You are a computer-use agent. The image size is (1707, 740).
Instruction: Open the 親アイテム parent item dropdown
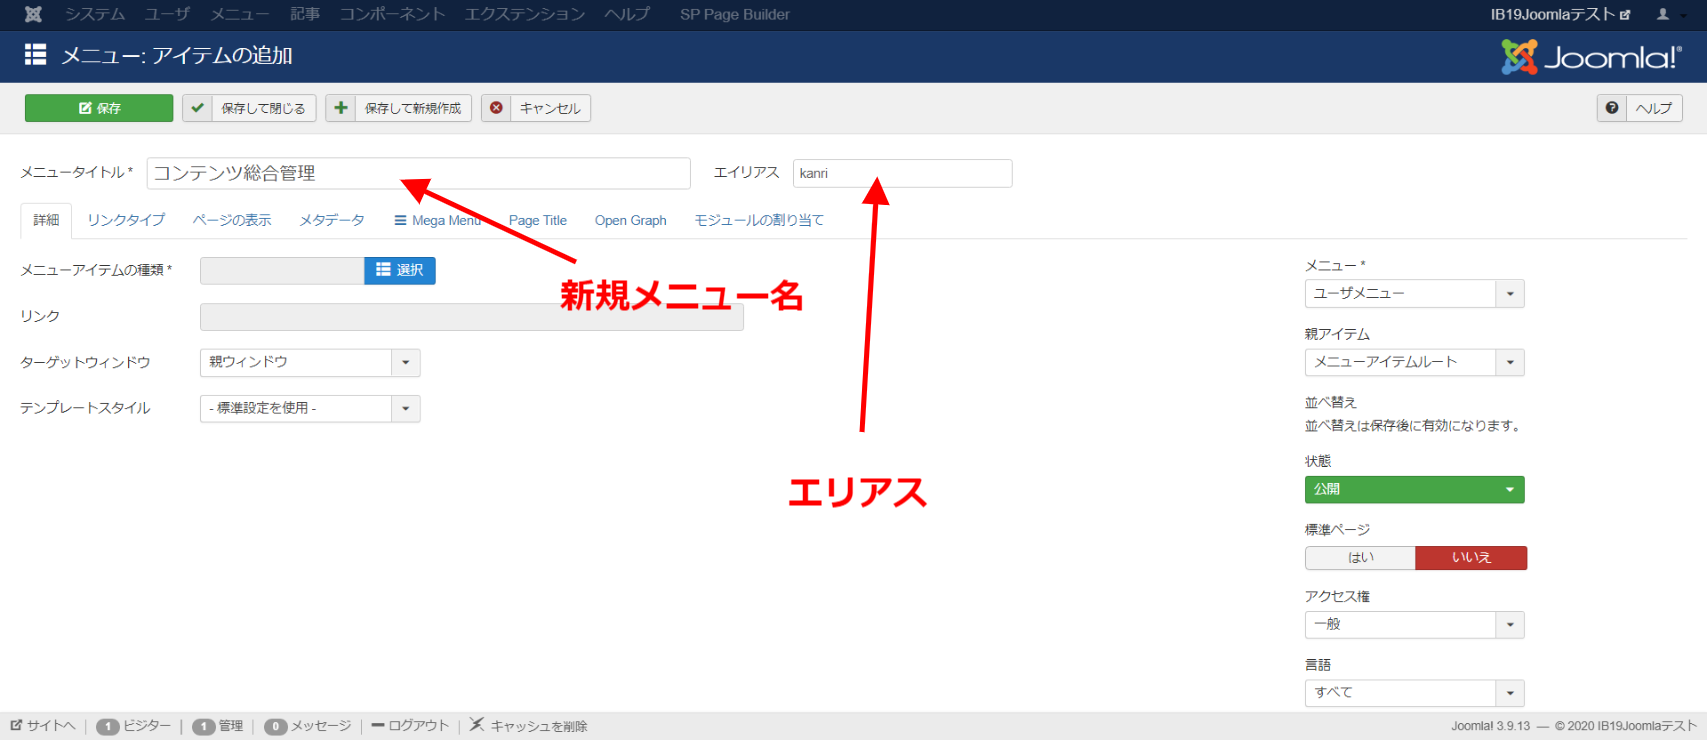pos(1414,362)
